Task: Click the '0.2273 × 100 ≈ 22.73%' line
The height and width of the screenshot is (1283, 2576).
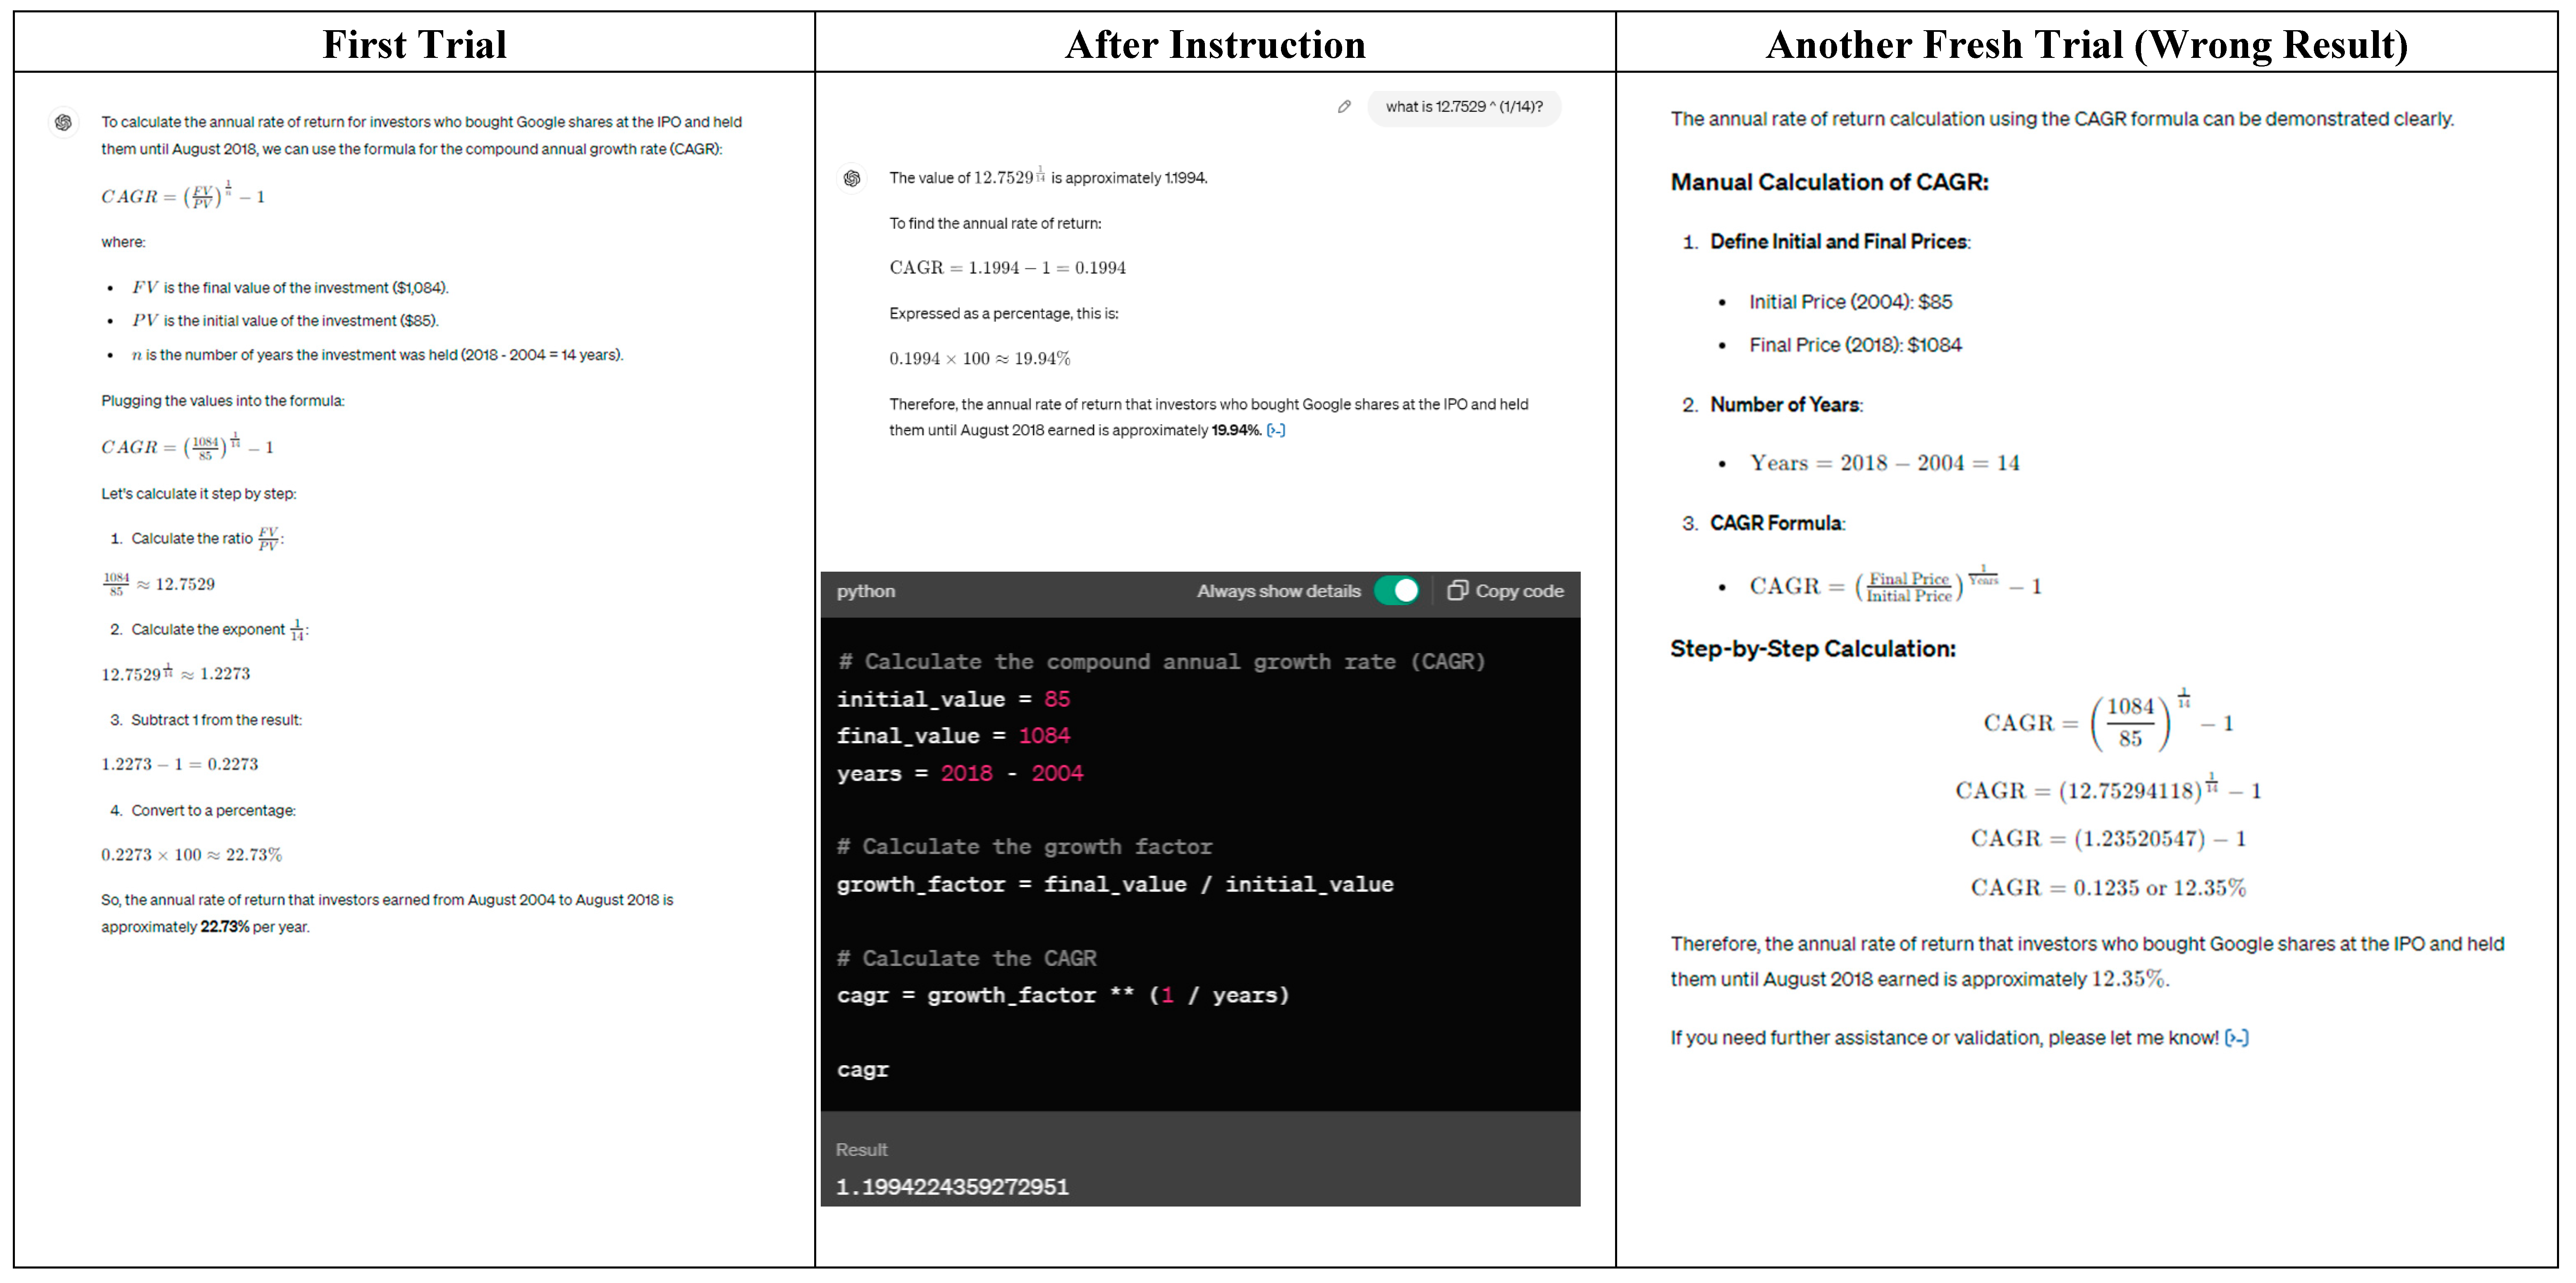Action: pyautogui.click(x=191, y=855)
